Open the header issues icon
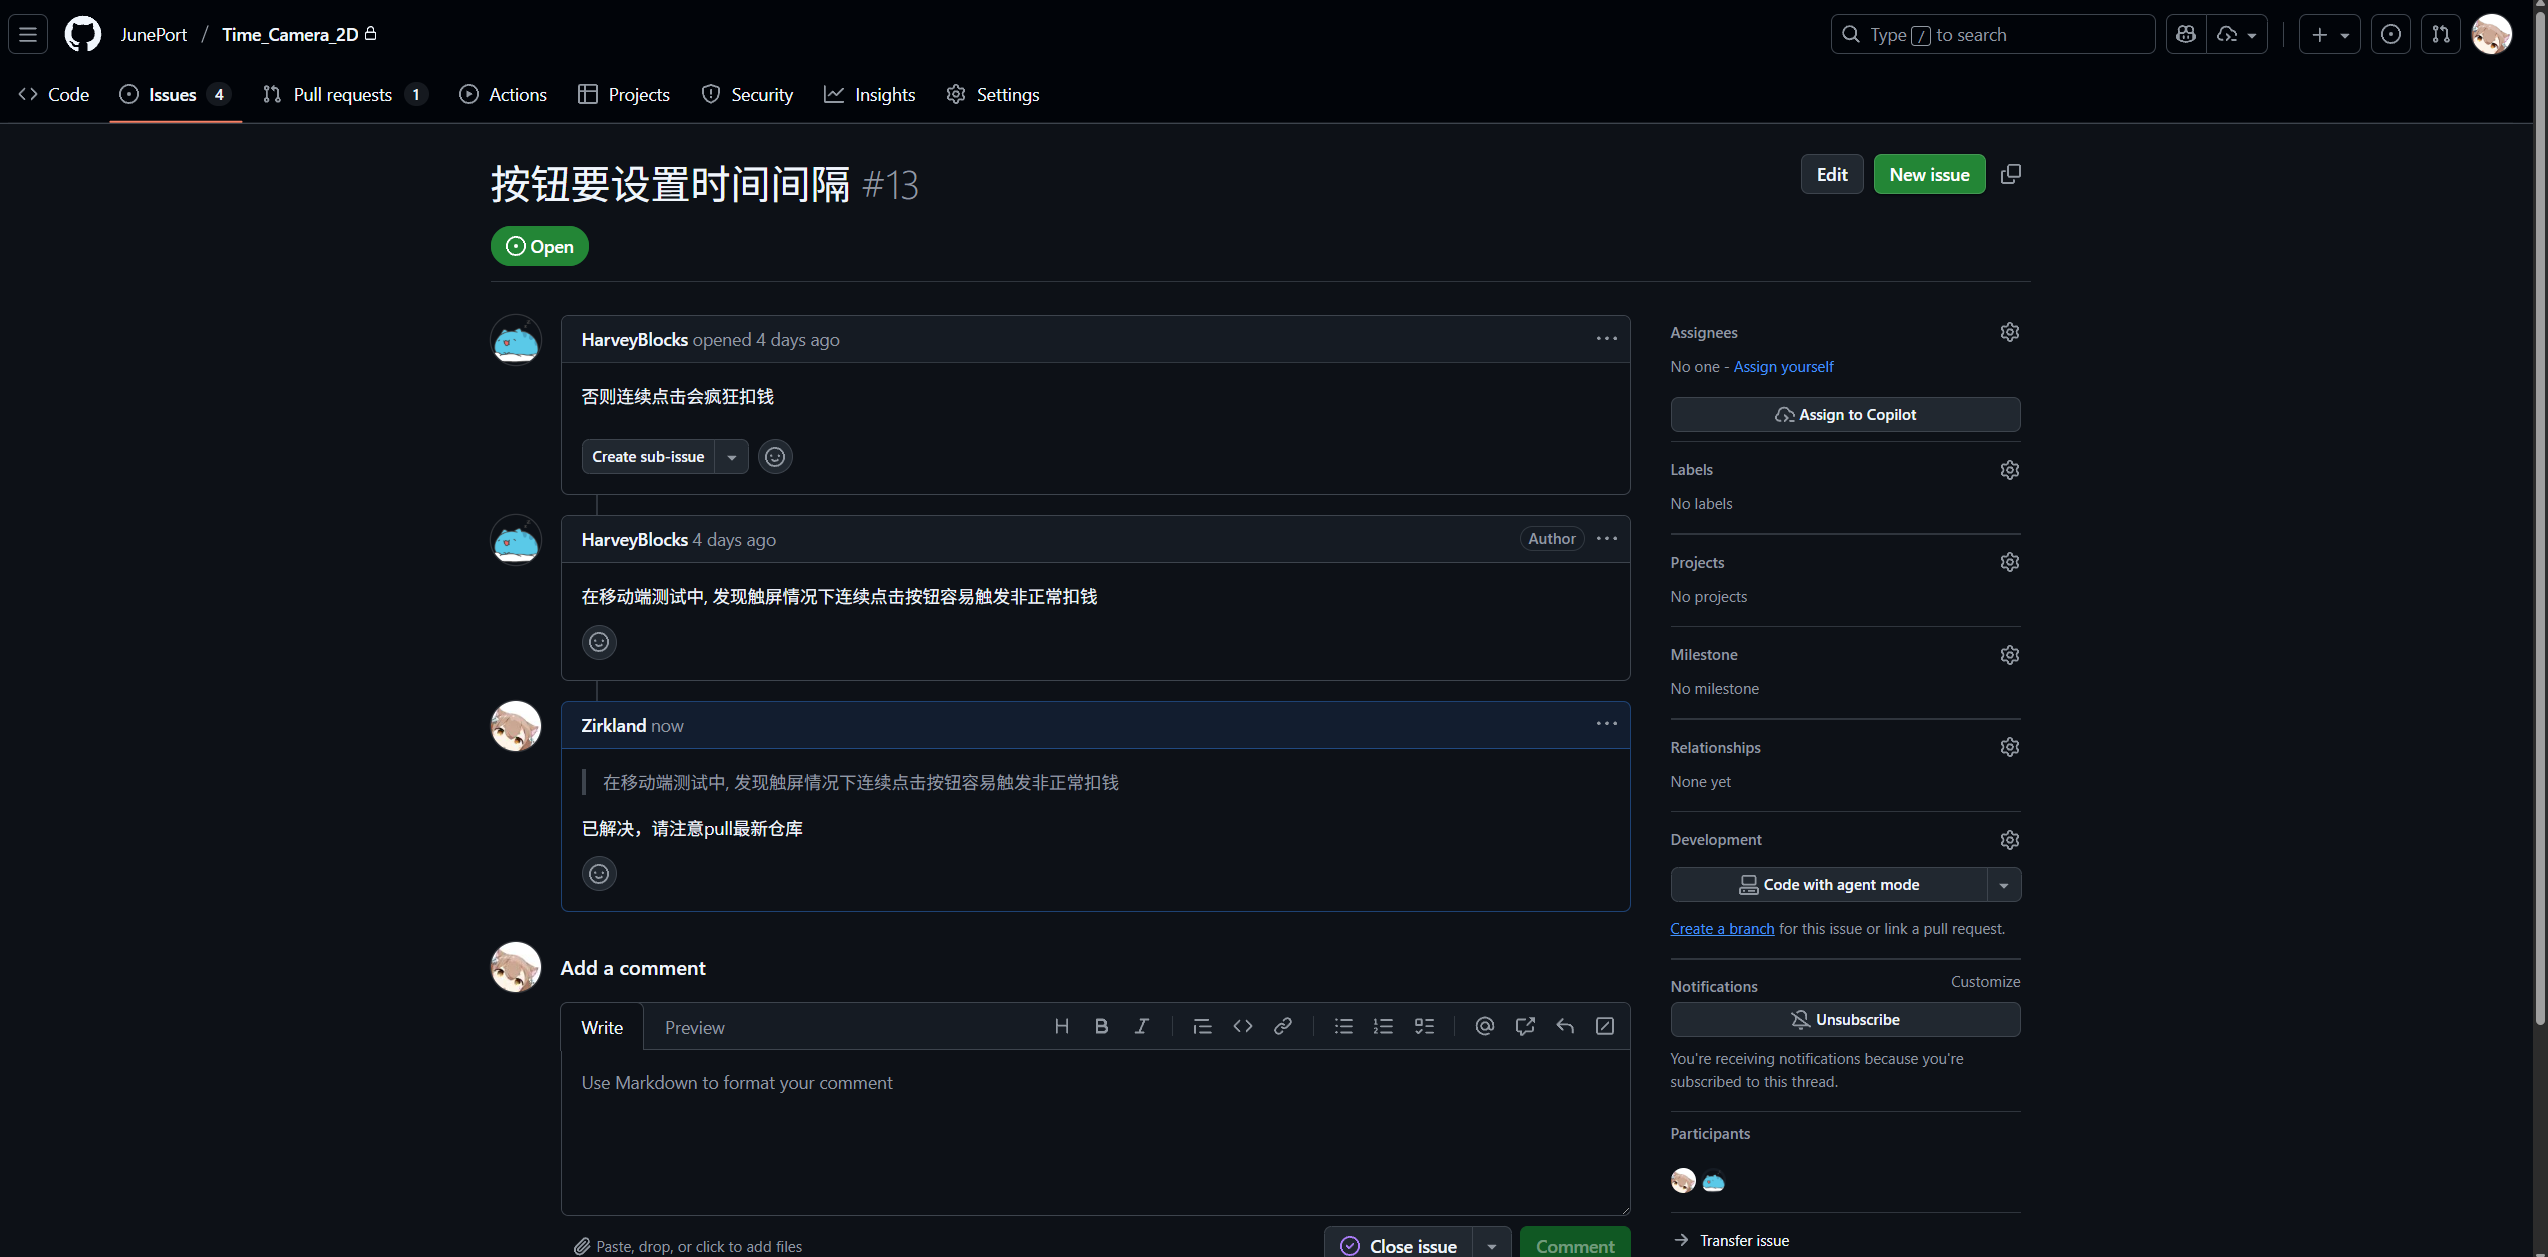This screenshot has height=1257, width=2548. (x=2390, y=34)
